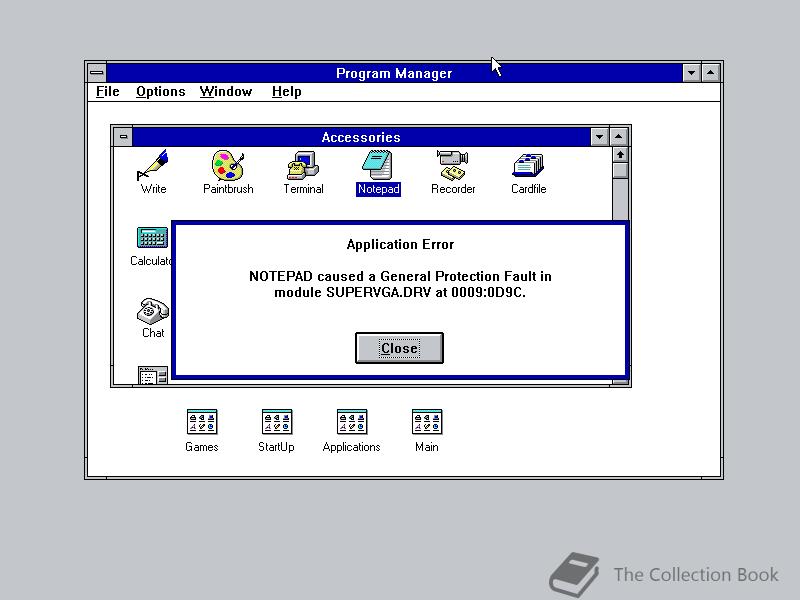
Task: Open Program Manager control menu box
Action: [96, 72]
